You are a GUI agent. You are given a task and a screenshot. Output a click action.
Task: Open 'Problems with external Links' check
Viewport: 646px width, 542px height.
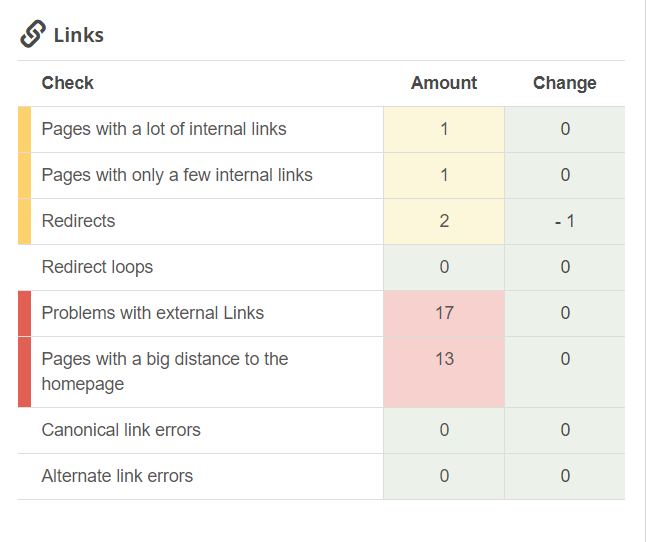pos(153,313)
